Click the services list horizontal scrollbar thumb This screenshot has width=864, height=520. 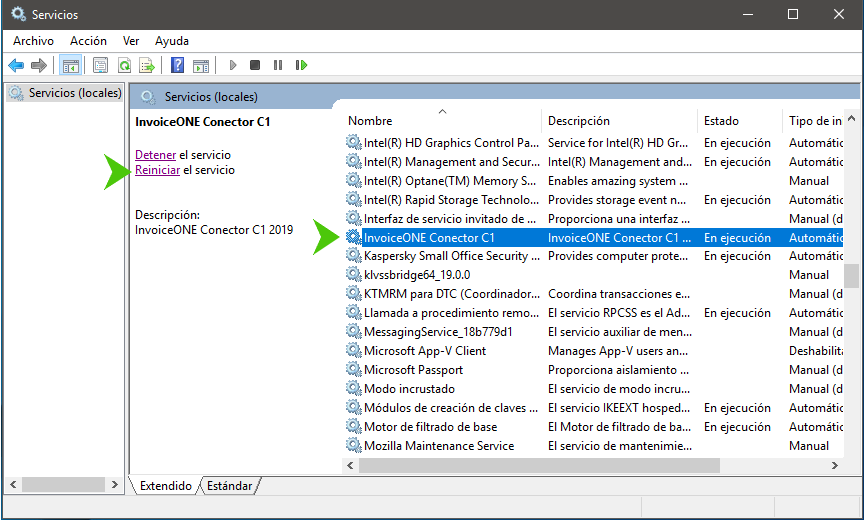point(539,465)
